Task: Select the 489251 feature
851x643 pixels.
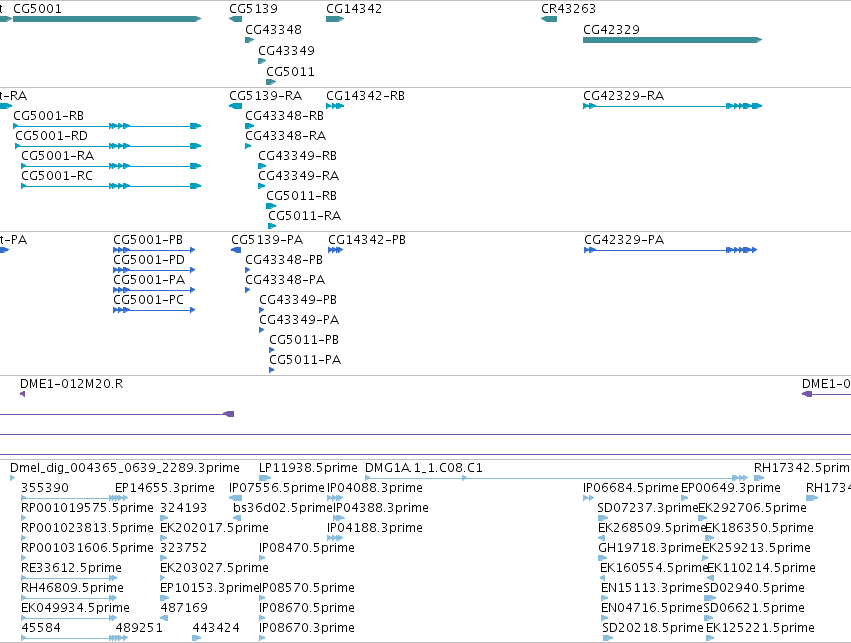Action: tap(122, 639)
